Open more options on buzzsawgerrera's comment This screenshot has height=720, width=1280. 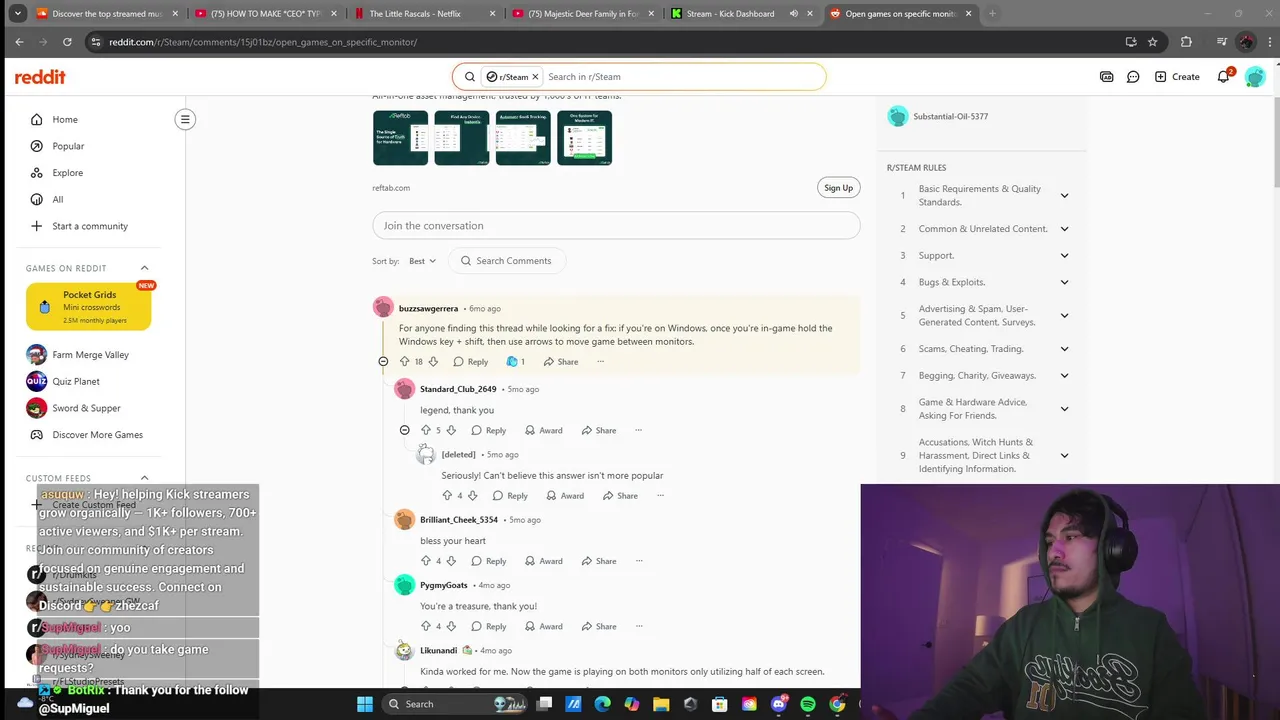point(600,361)
